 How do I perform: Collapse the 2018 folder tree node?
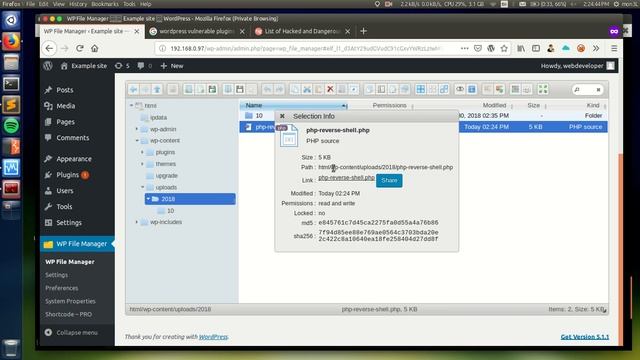(148, 199)
